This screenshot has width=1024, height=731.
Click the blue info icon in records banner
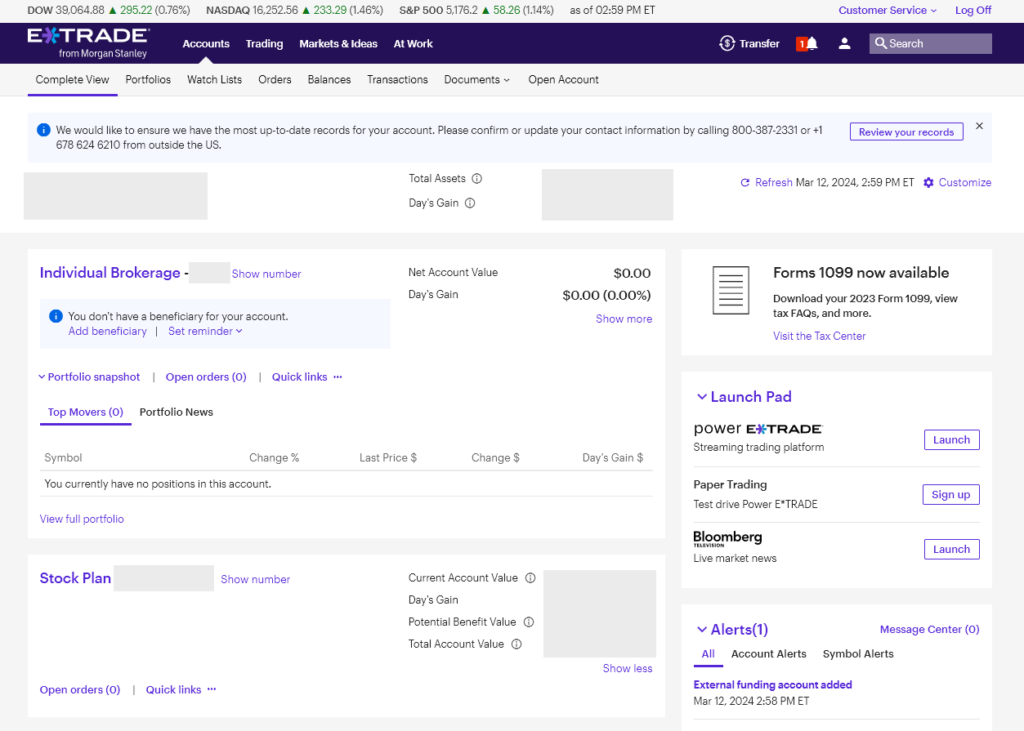pyautogui.click(x=44, y=130)
